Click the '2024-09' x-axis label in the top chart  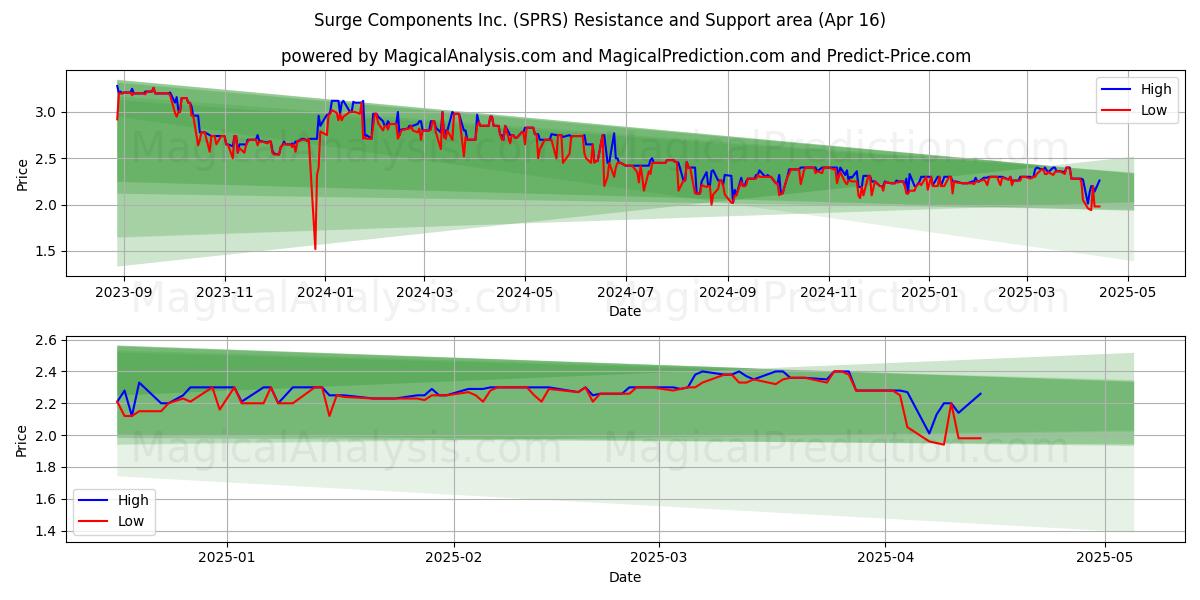727,295
